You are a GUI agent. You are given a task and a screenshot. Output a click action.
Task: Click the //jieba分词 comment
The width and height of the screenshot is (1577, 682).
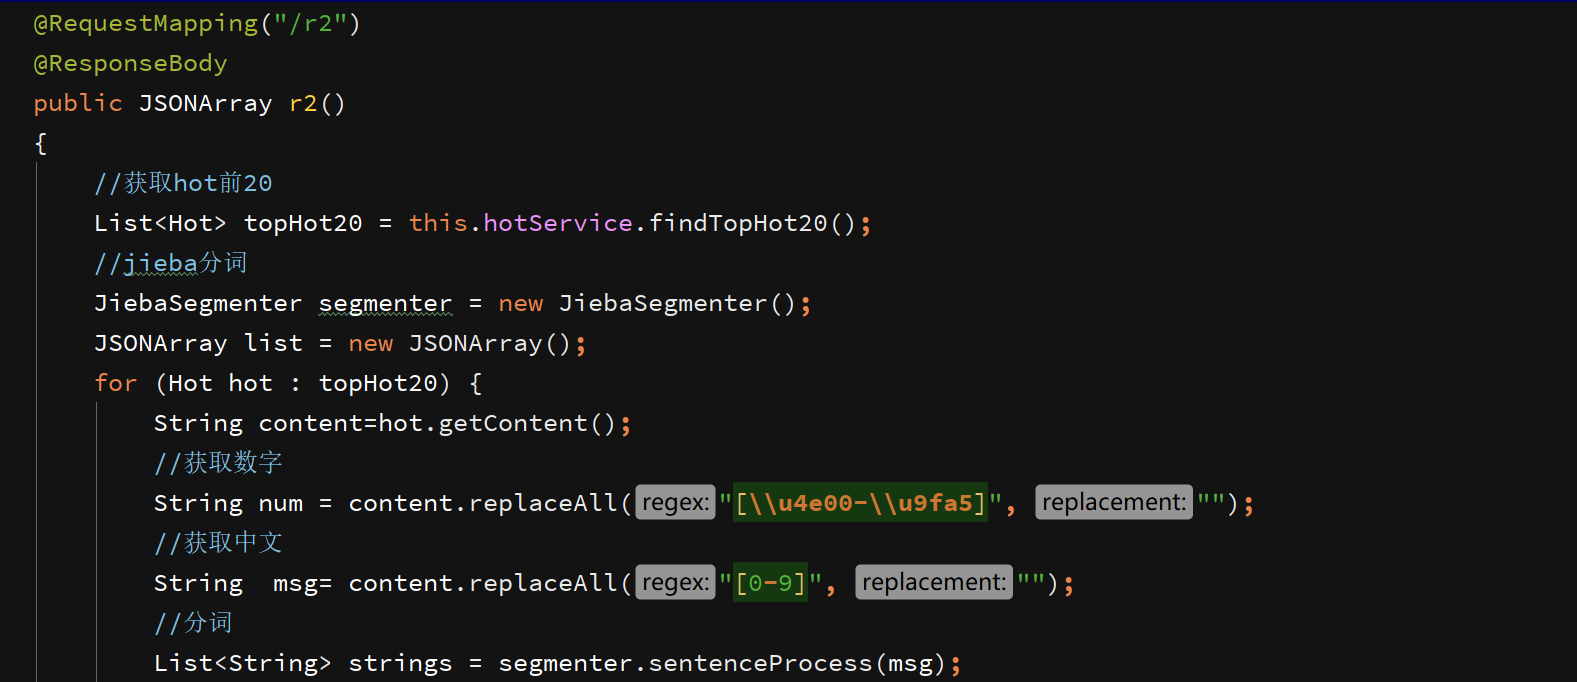pos(170,263)
